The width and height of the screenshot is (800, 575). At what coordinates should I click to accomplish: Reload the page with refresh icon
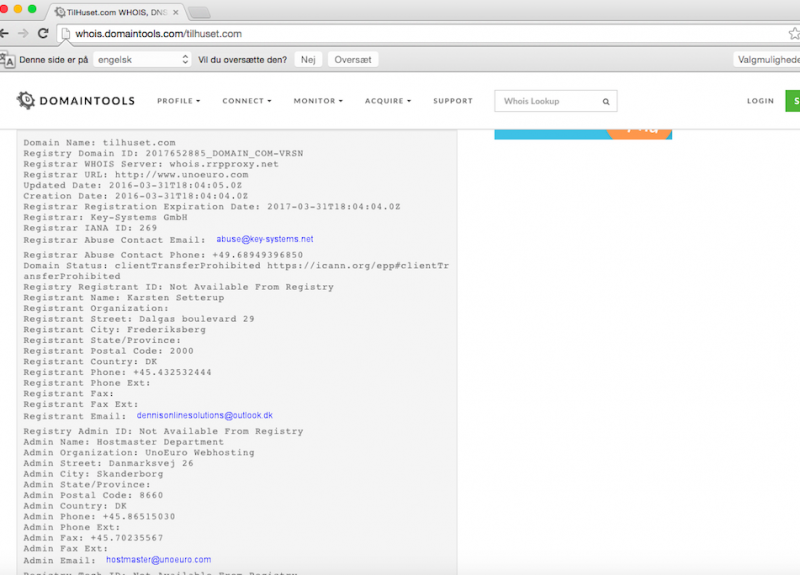(43, 34)
